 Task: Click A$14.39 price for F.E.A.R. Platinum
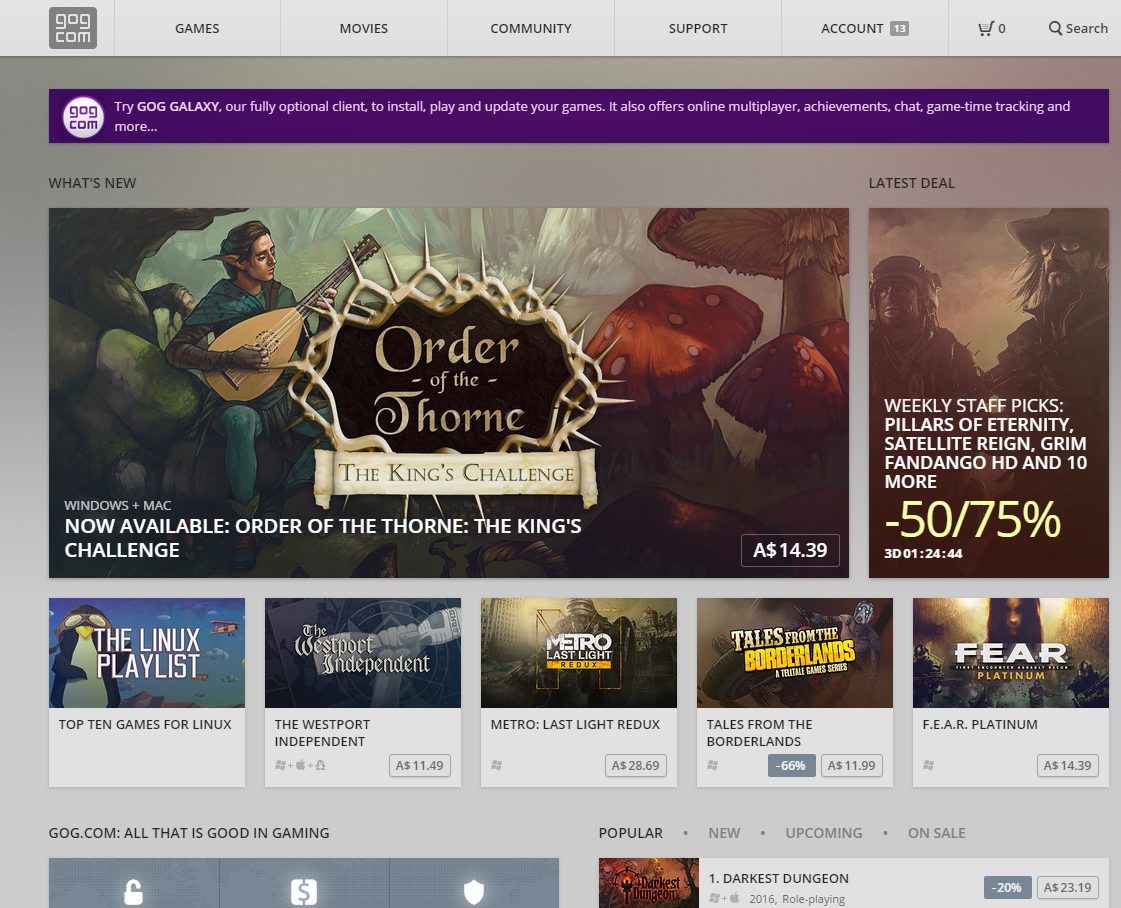pos(1067,766)
